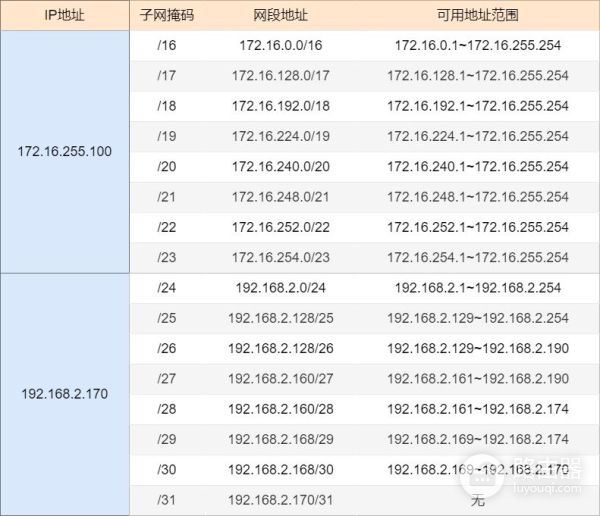This screenshot has width=600, height=516.
Task: Select network address 172.16.128.0/17
Action: click(281, 75)
